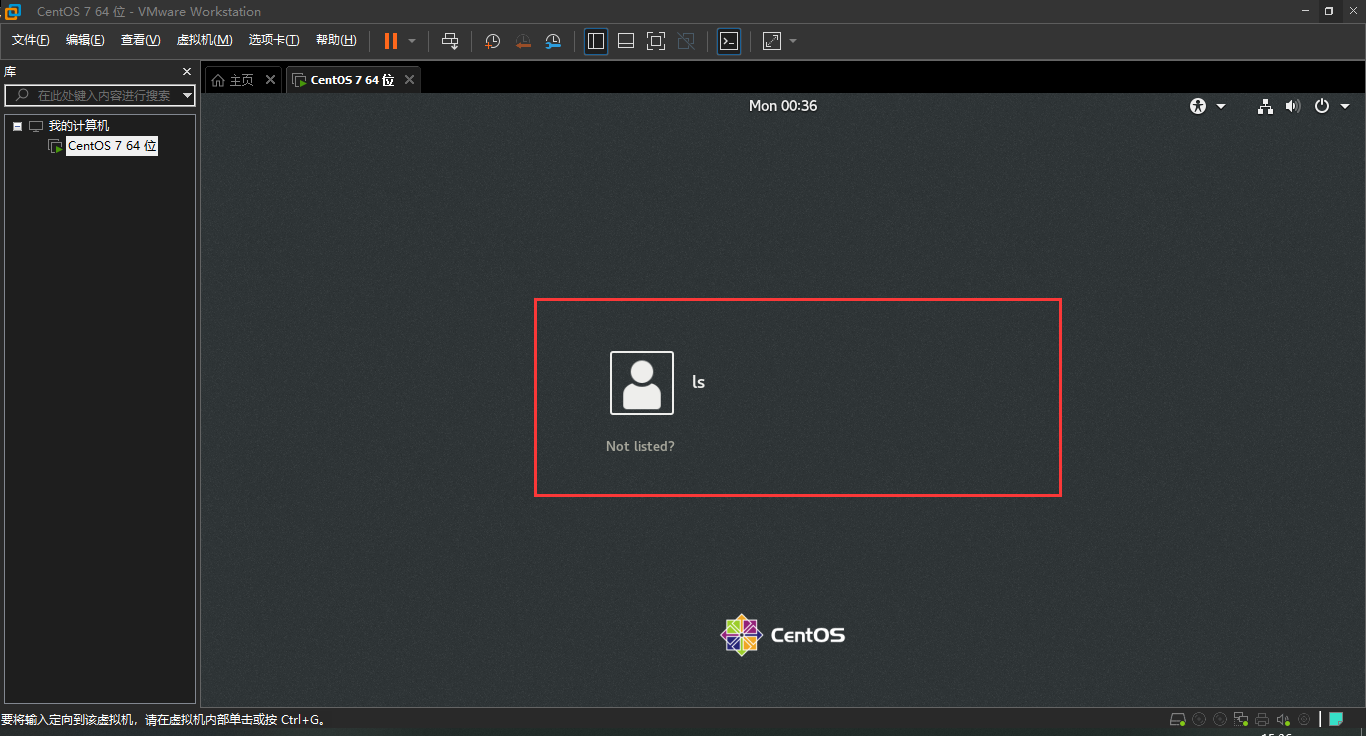1366x736 pixels.
Task: Click the power icon in the guest top bar
Action: coord(1322,106)
